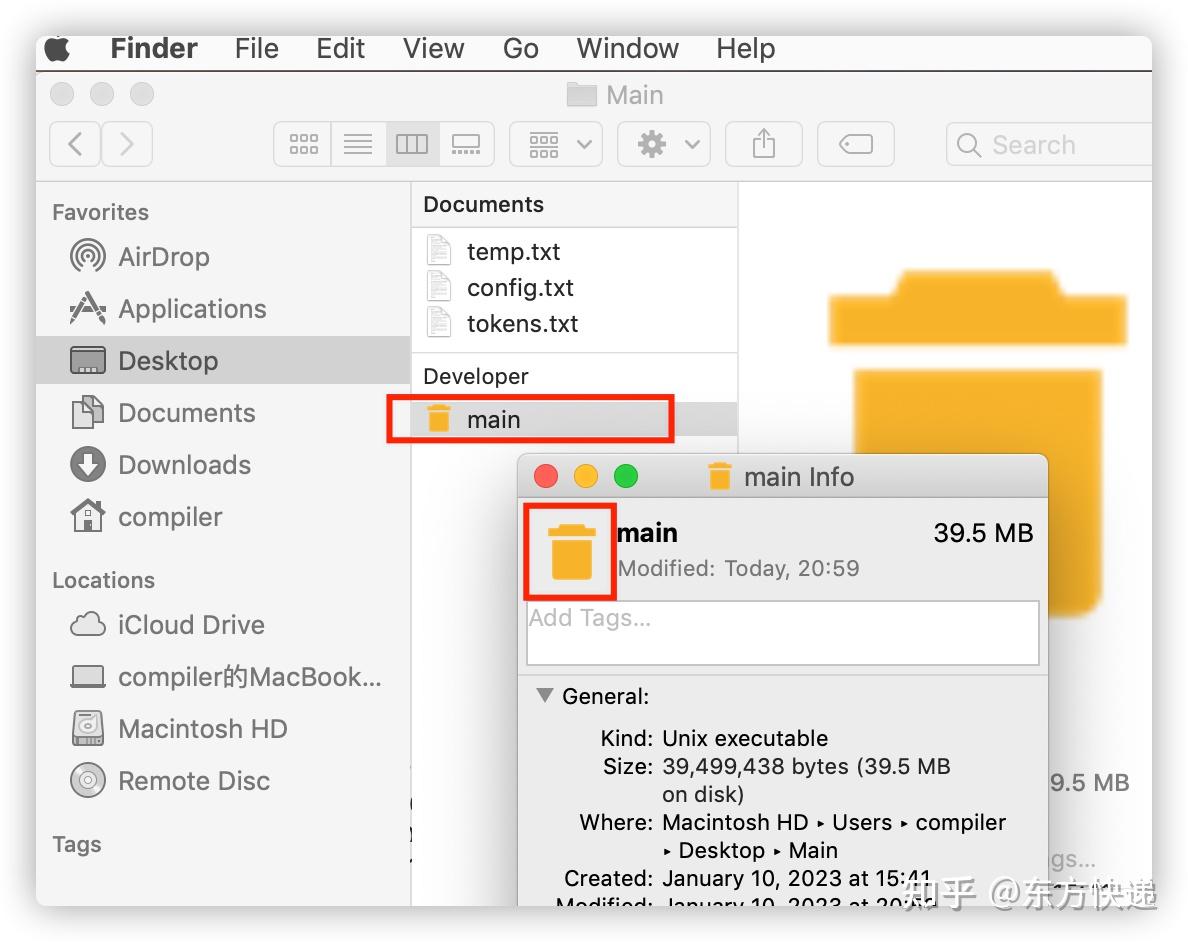Click the 39.5 MB size in Info header
The width and height of the screenshot is (1188, 942).
click(x=983, y=533)
